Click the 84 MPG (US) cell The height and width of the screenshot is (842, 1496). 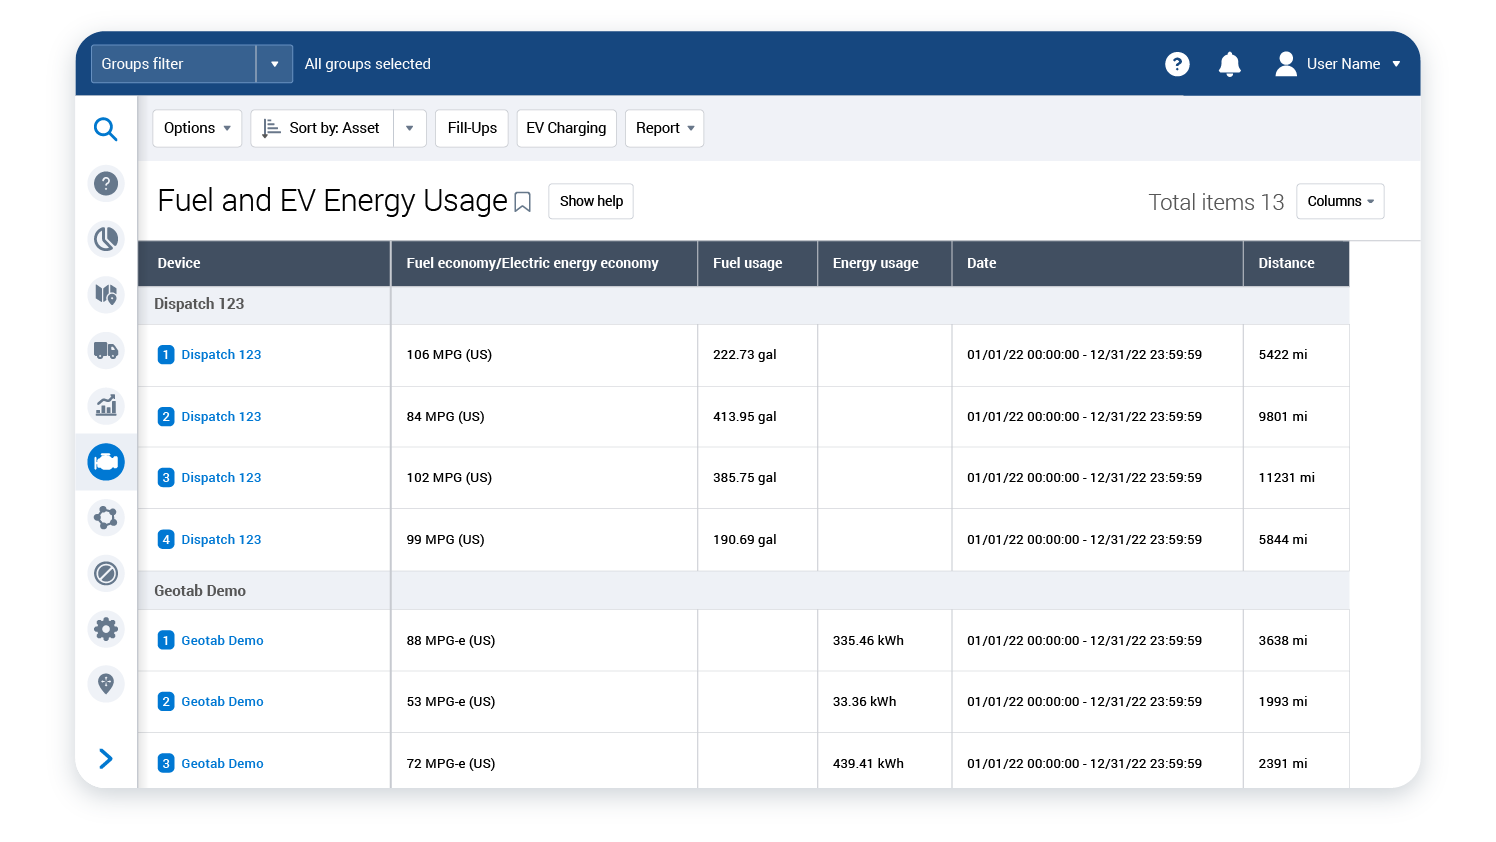(544, 417)
